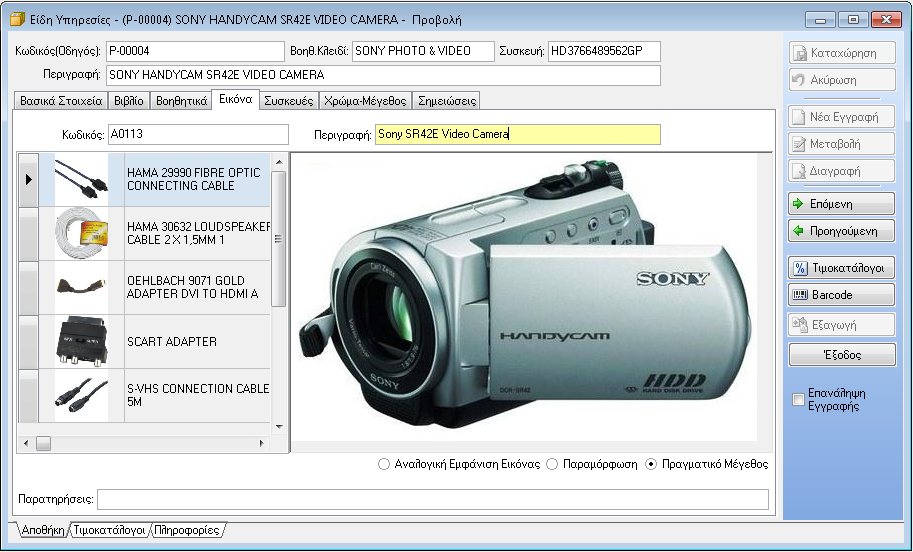Select the SCART ADAPTER row text
913x552 pixels.
click(172, 342)
